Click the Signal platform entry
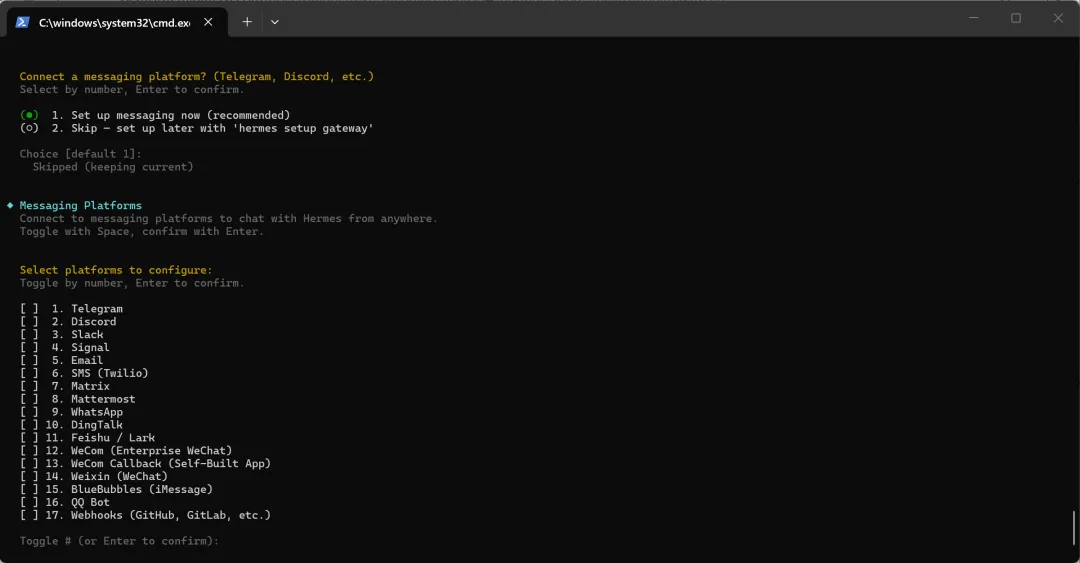Image resolution: width=1080 pixels, height=563 pixels. 90,348
